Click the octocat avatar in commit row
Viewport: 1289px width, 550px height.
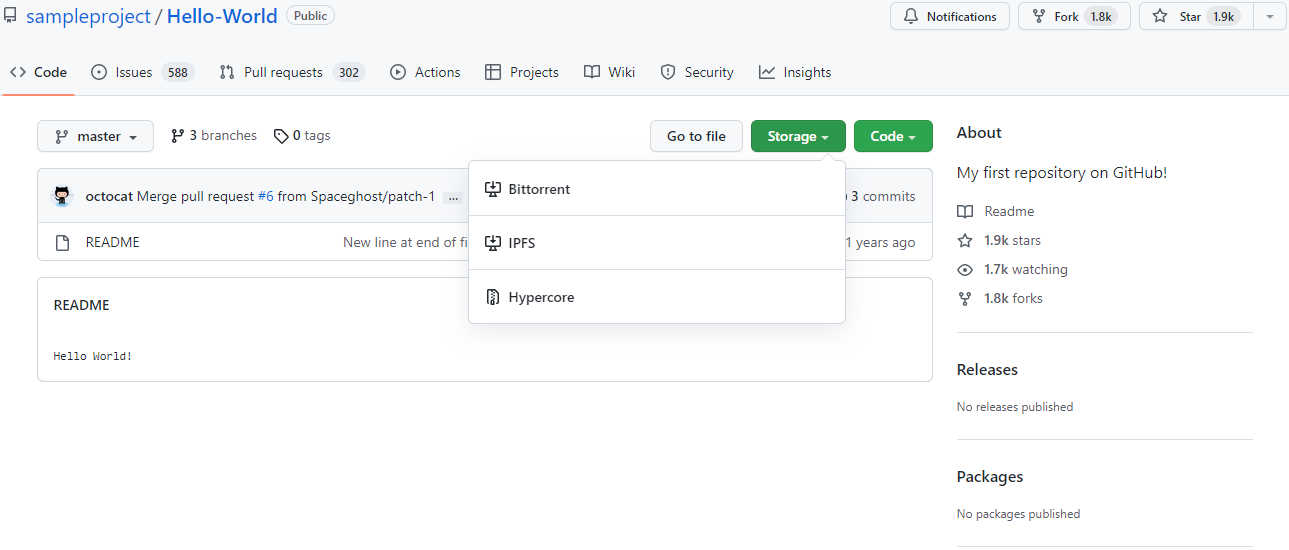(63, 196)
